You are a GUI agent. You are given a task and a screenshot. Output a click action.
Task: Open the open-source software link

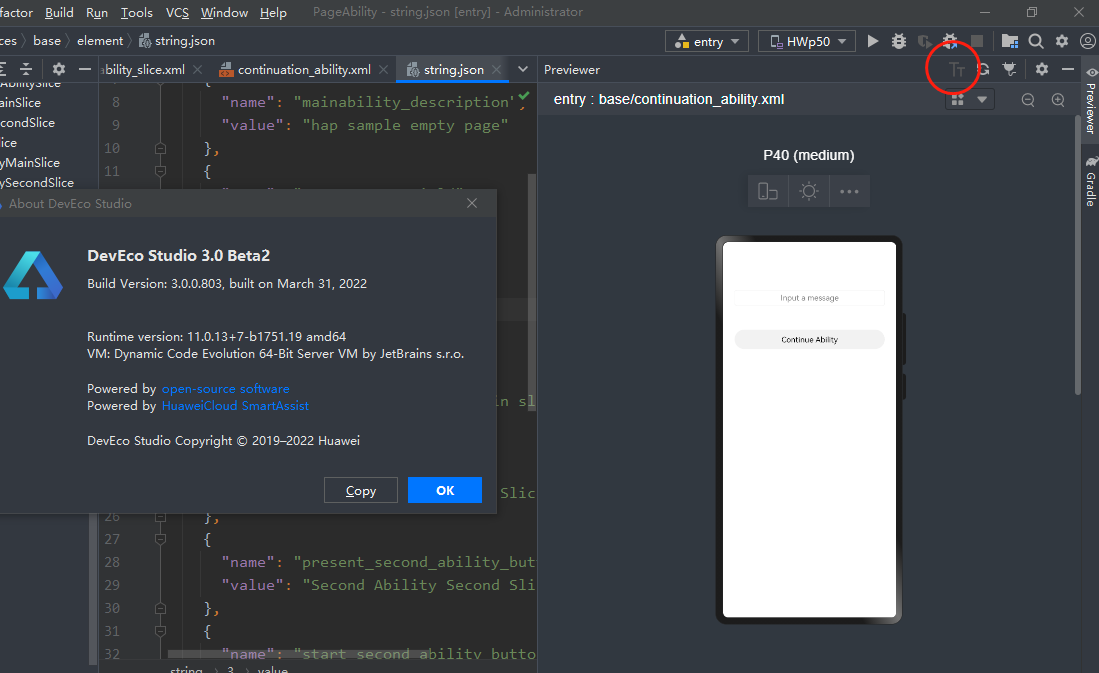tap(226, 388)
